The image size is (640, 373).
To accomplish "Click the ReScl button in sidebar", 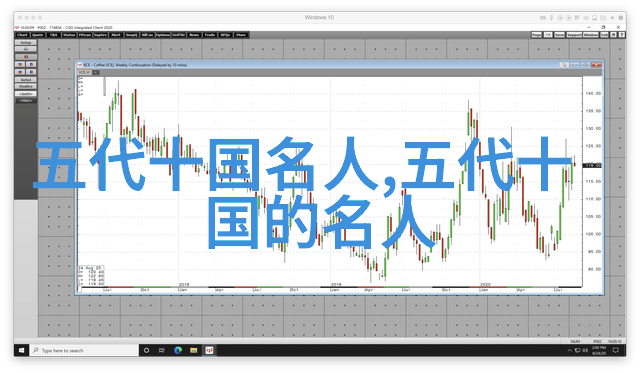I will (26, 80).
